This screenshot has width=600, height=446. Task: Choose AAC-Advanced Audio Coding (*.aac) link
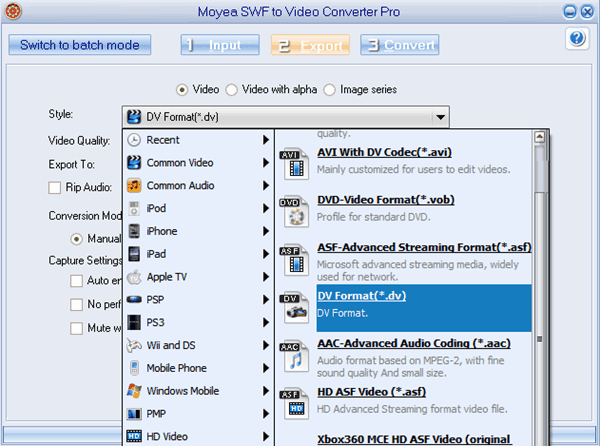pyautogui.click(x=414, y=343)
